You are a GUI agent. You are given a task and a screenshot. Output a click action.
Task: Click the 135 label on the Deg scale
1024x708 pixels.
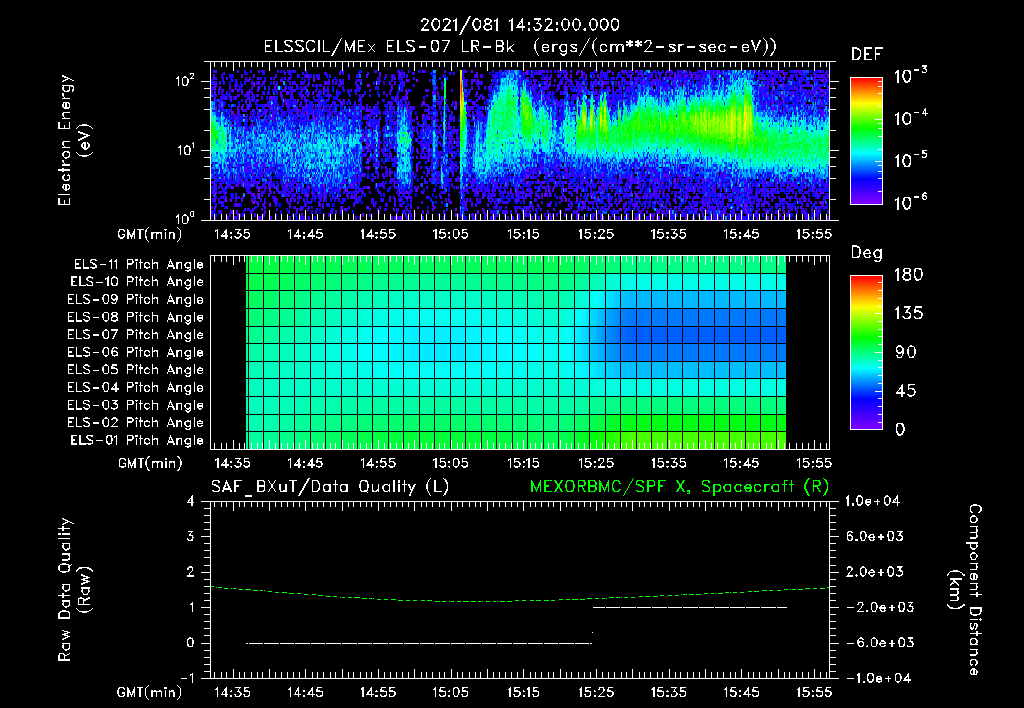tap(908, 314)
